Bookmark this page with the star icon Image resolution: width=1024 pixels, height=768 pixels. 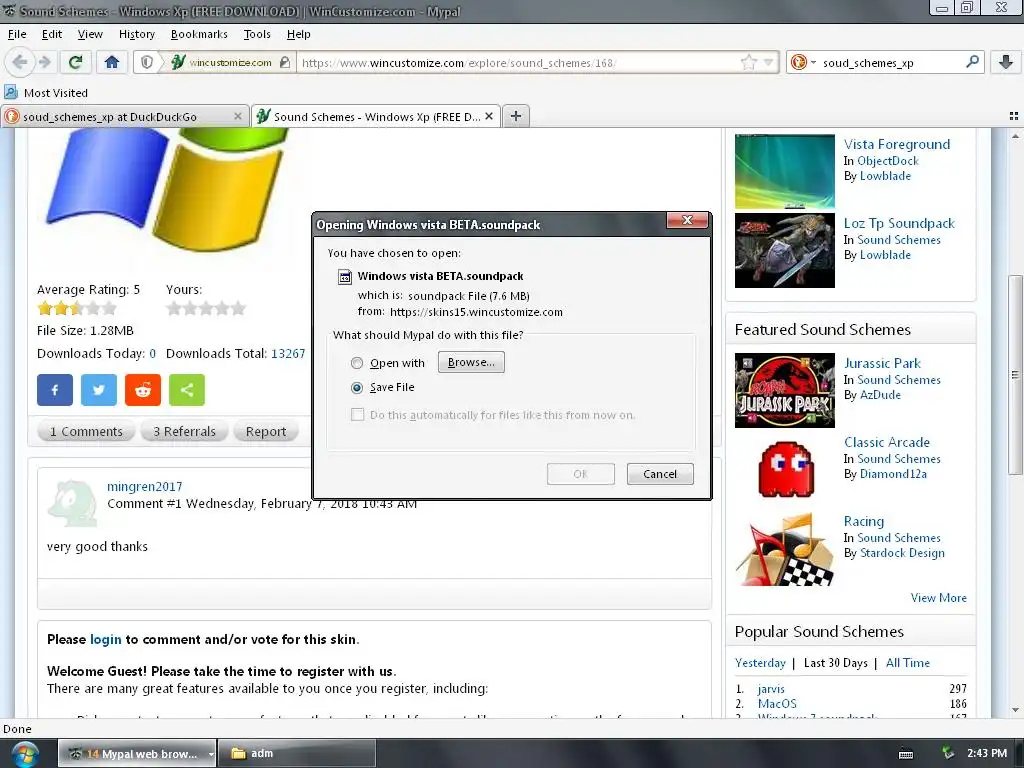tap(748, 62)
